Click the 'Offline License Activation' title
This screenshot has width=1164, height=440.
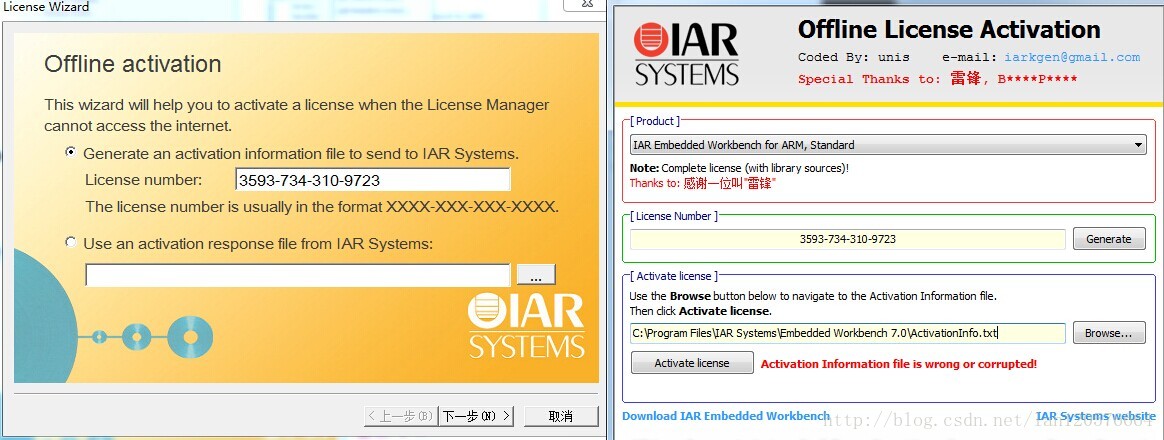(x=949, y=30)
